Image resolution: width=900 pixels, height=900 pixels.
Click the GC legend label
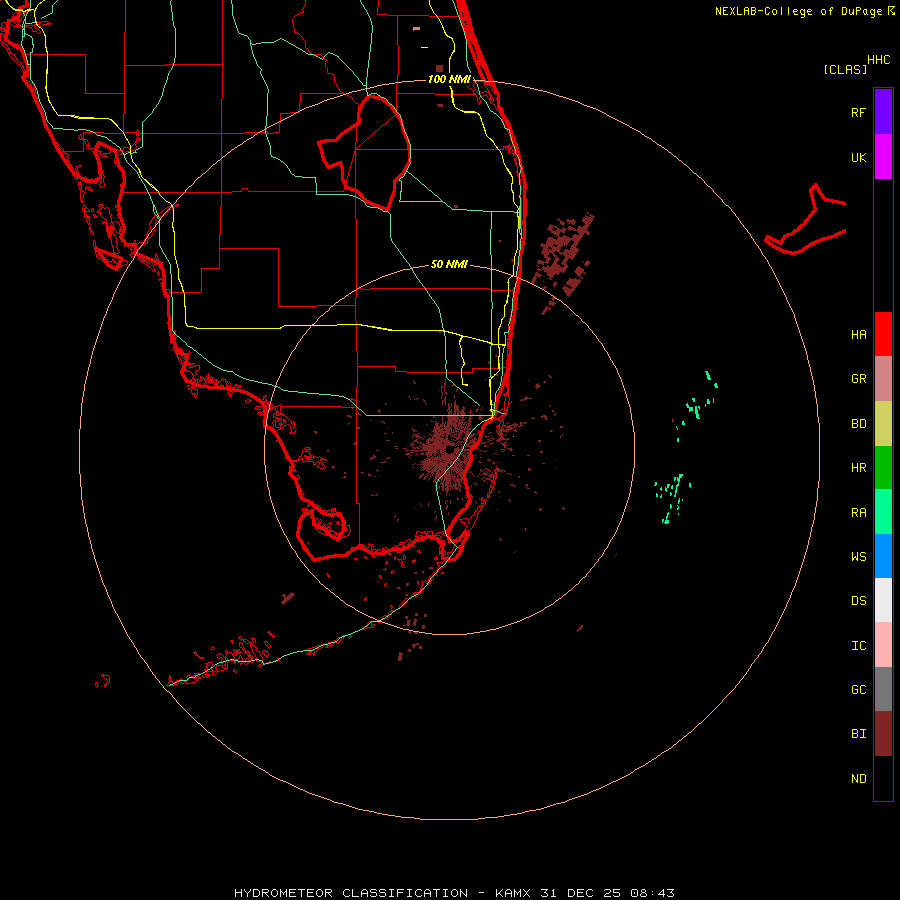coord(858,689)
